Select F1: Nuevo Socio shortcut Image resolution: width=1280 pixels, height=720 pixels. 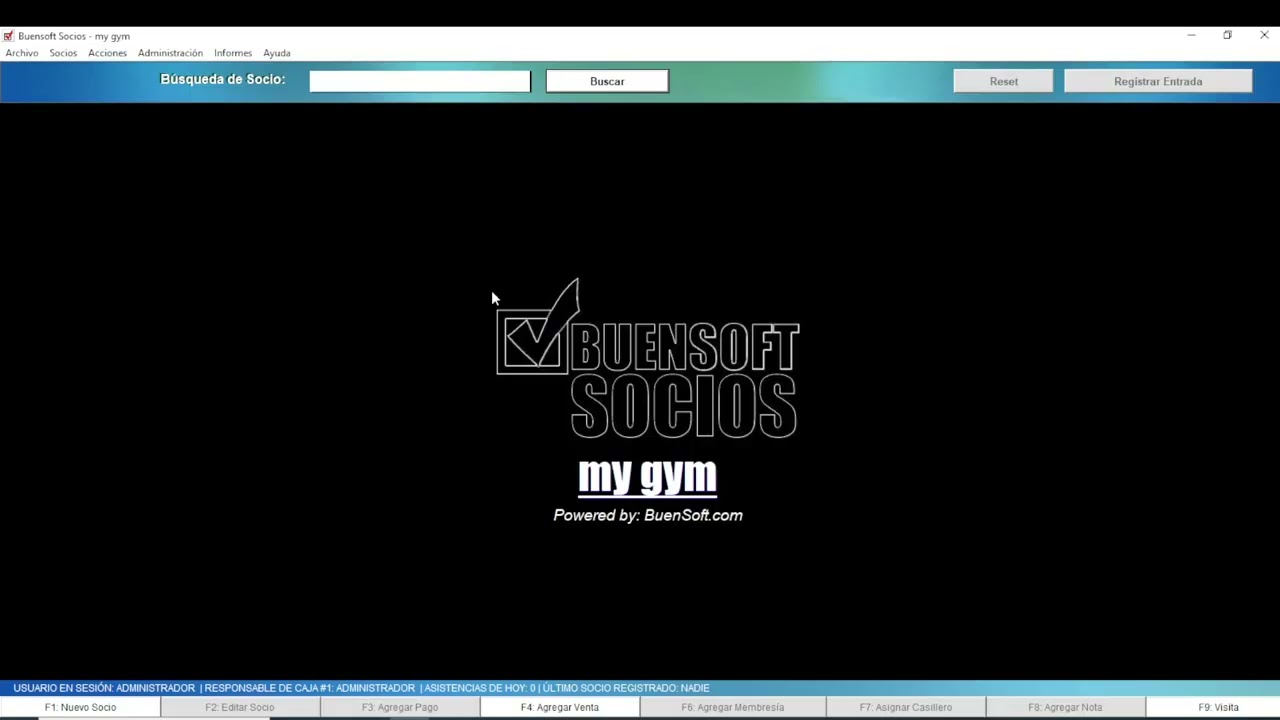(80, 707)
